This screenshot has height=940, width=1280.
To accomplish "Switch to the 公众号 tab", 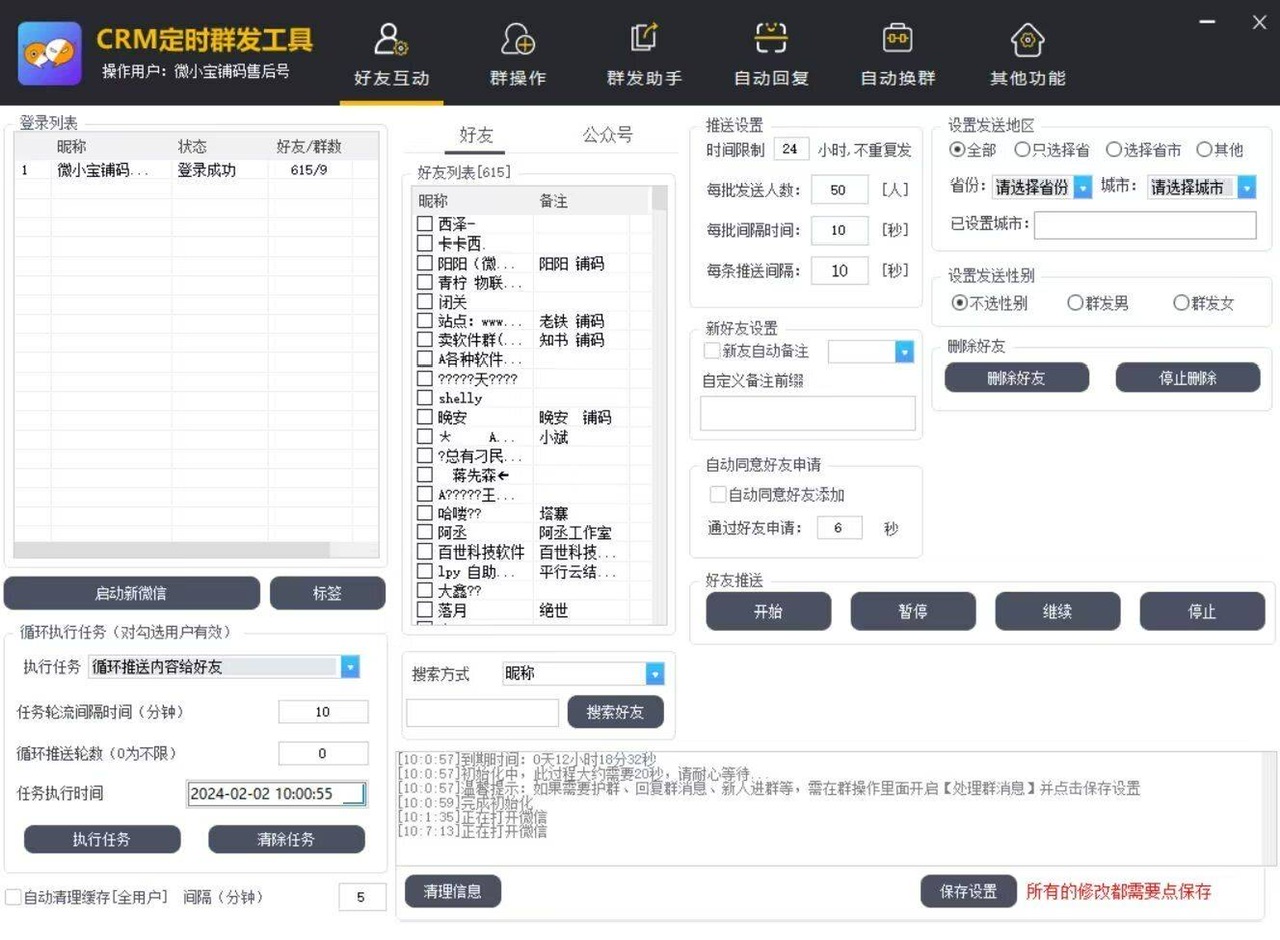I will click(607, 135).
